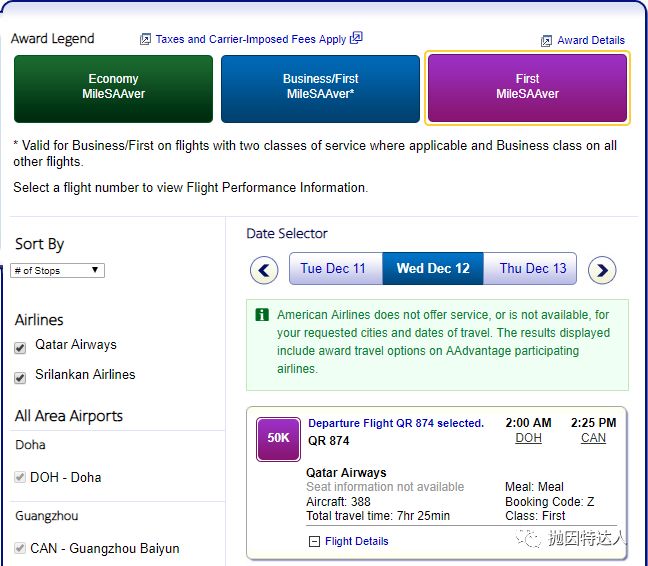This screenshot has width=648, height=566.
Task: Click the previous date arrow icon
Action: 264,270
